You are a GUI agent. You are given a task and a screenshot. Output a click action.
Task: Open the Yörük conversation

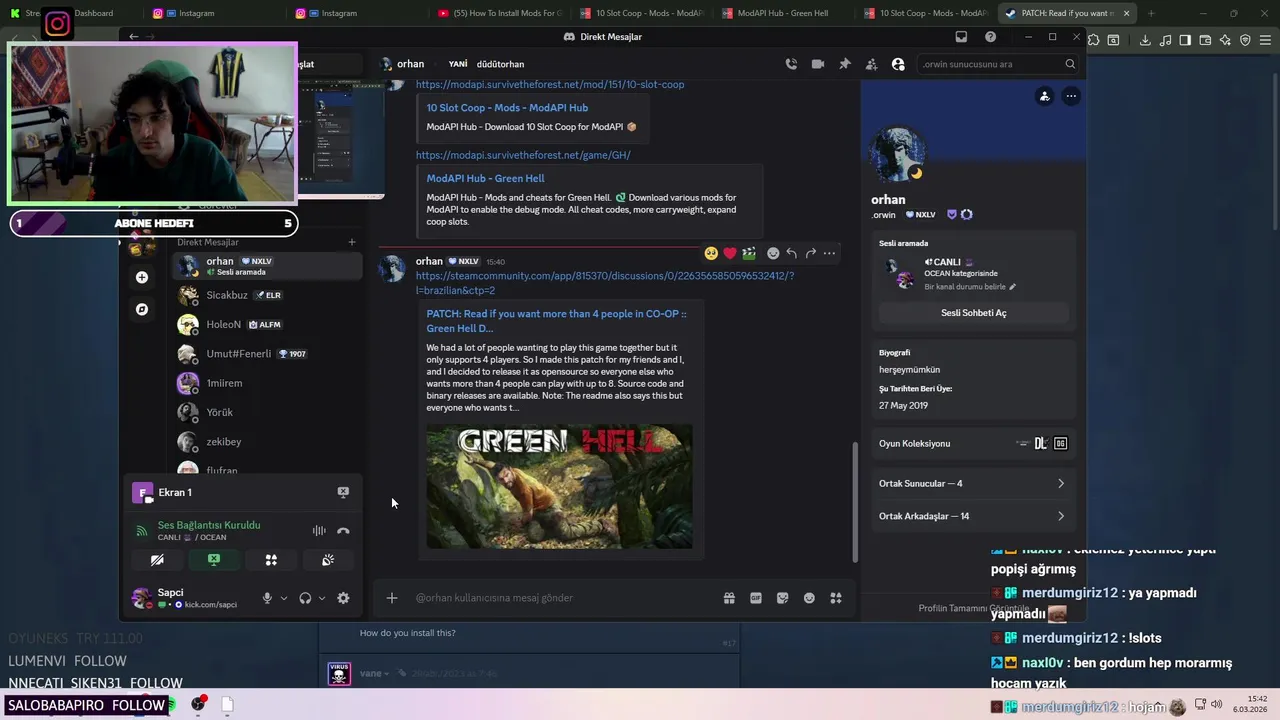(x=266, y=412)
